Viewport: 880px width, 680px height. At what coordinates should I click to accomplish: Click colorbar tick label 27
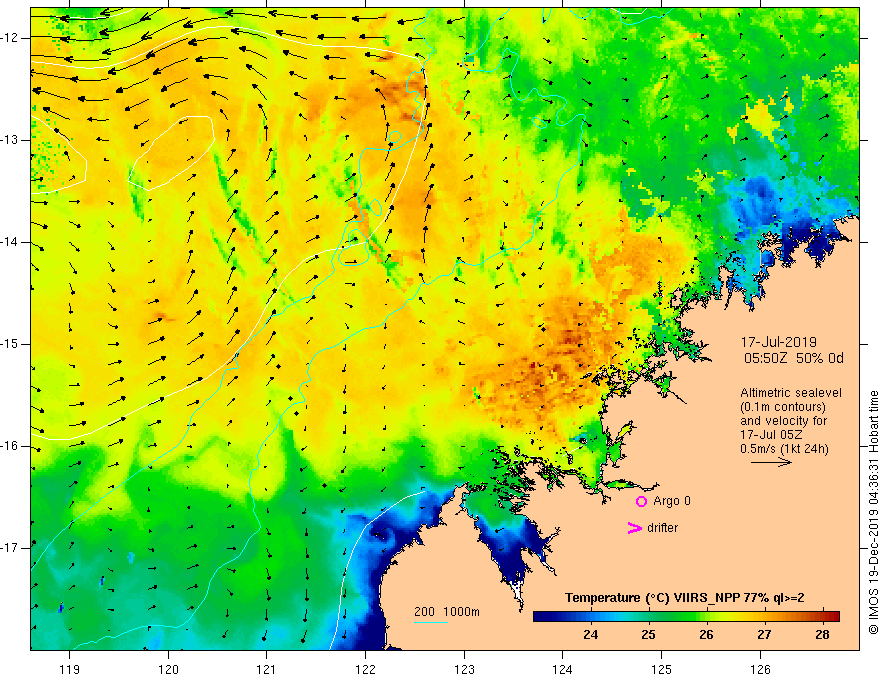coord(764,635)
